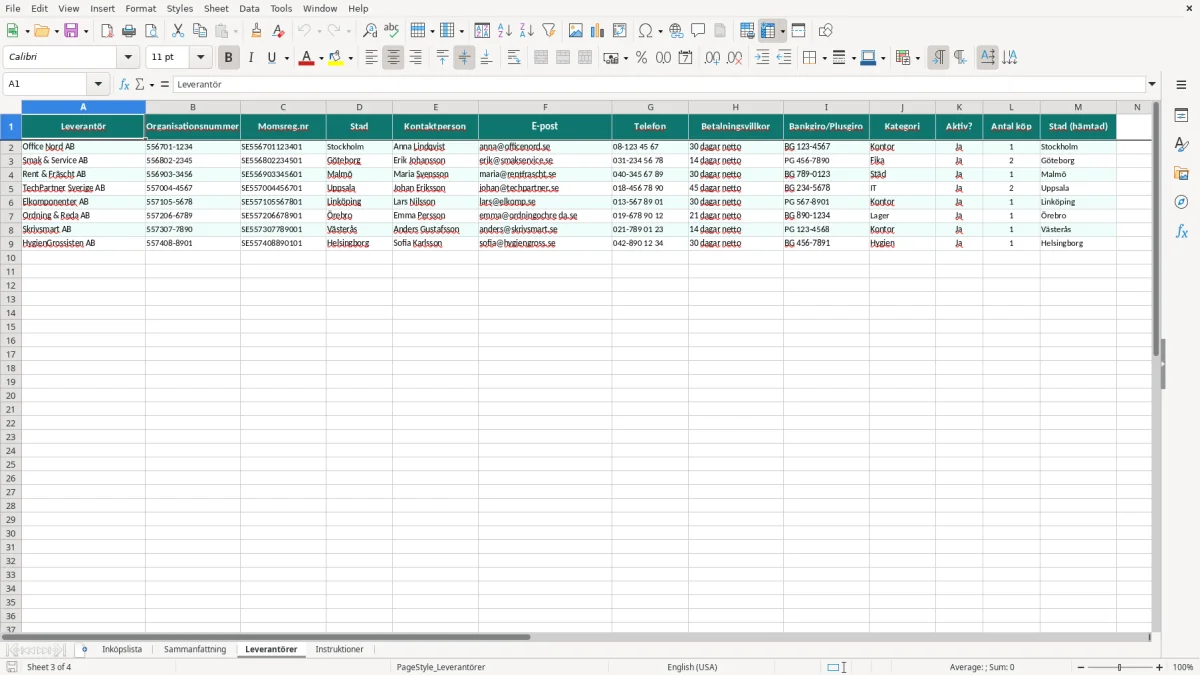The height and width of the screenshot is (675, 1200).
Task: Open font color dropdown arrow
Action: pos(321,58)
